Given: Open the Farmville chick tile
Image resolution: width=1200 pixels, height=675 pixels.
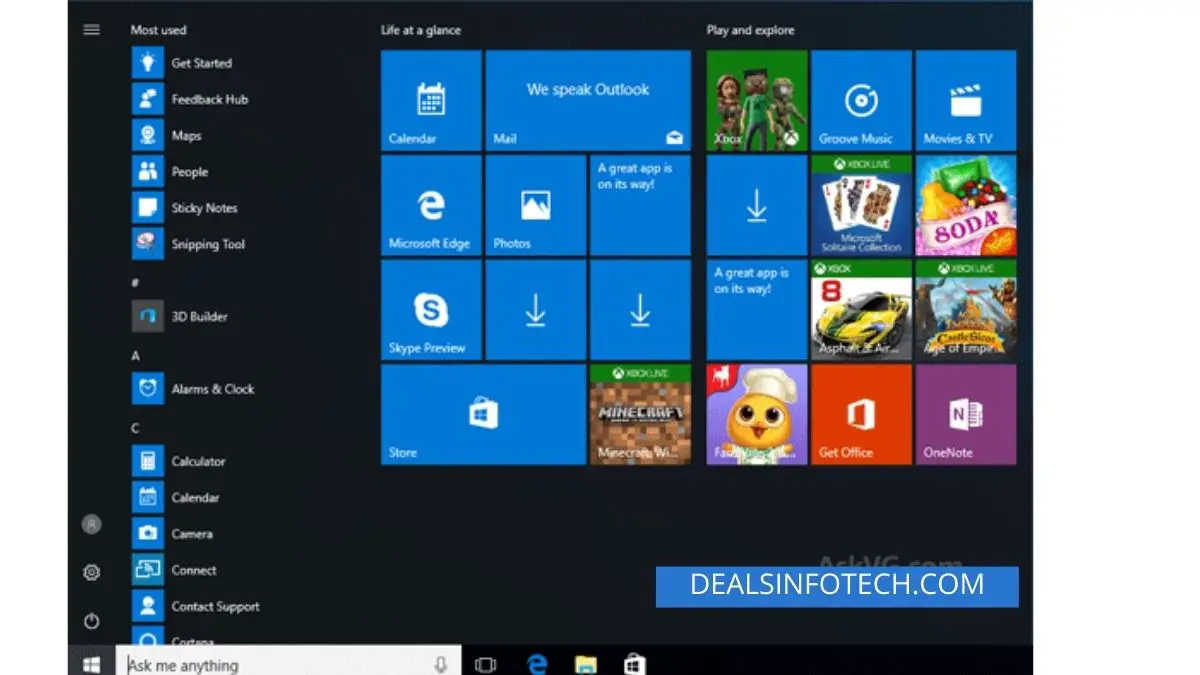Looking at the screenshot, I should coord(757,414).
